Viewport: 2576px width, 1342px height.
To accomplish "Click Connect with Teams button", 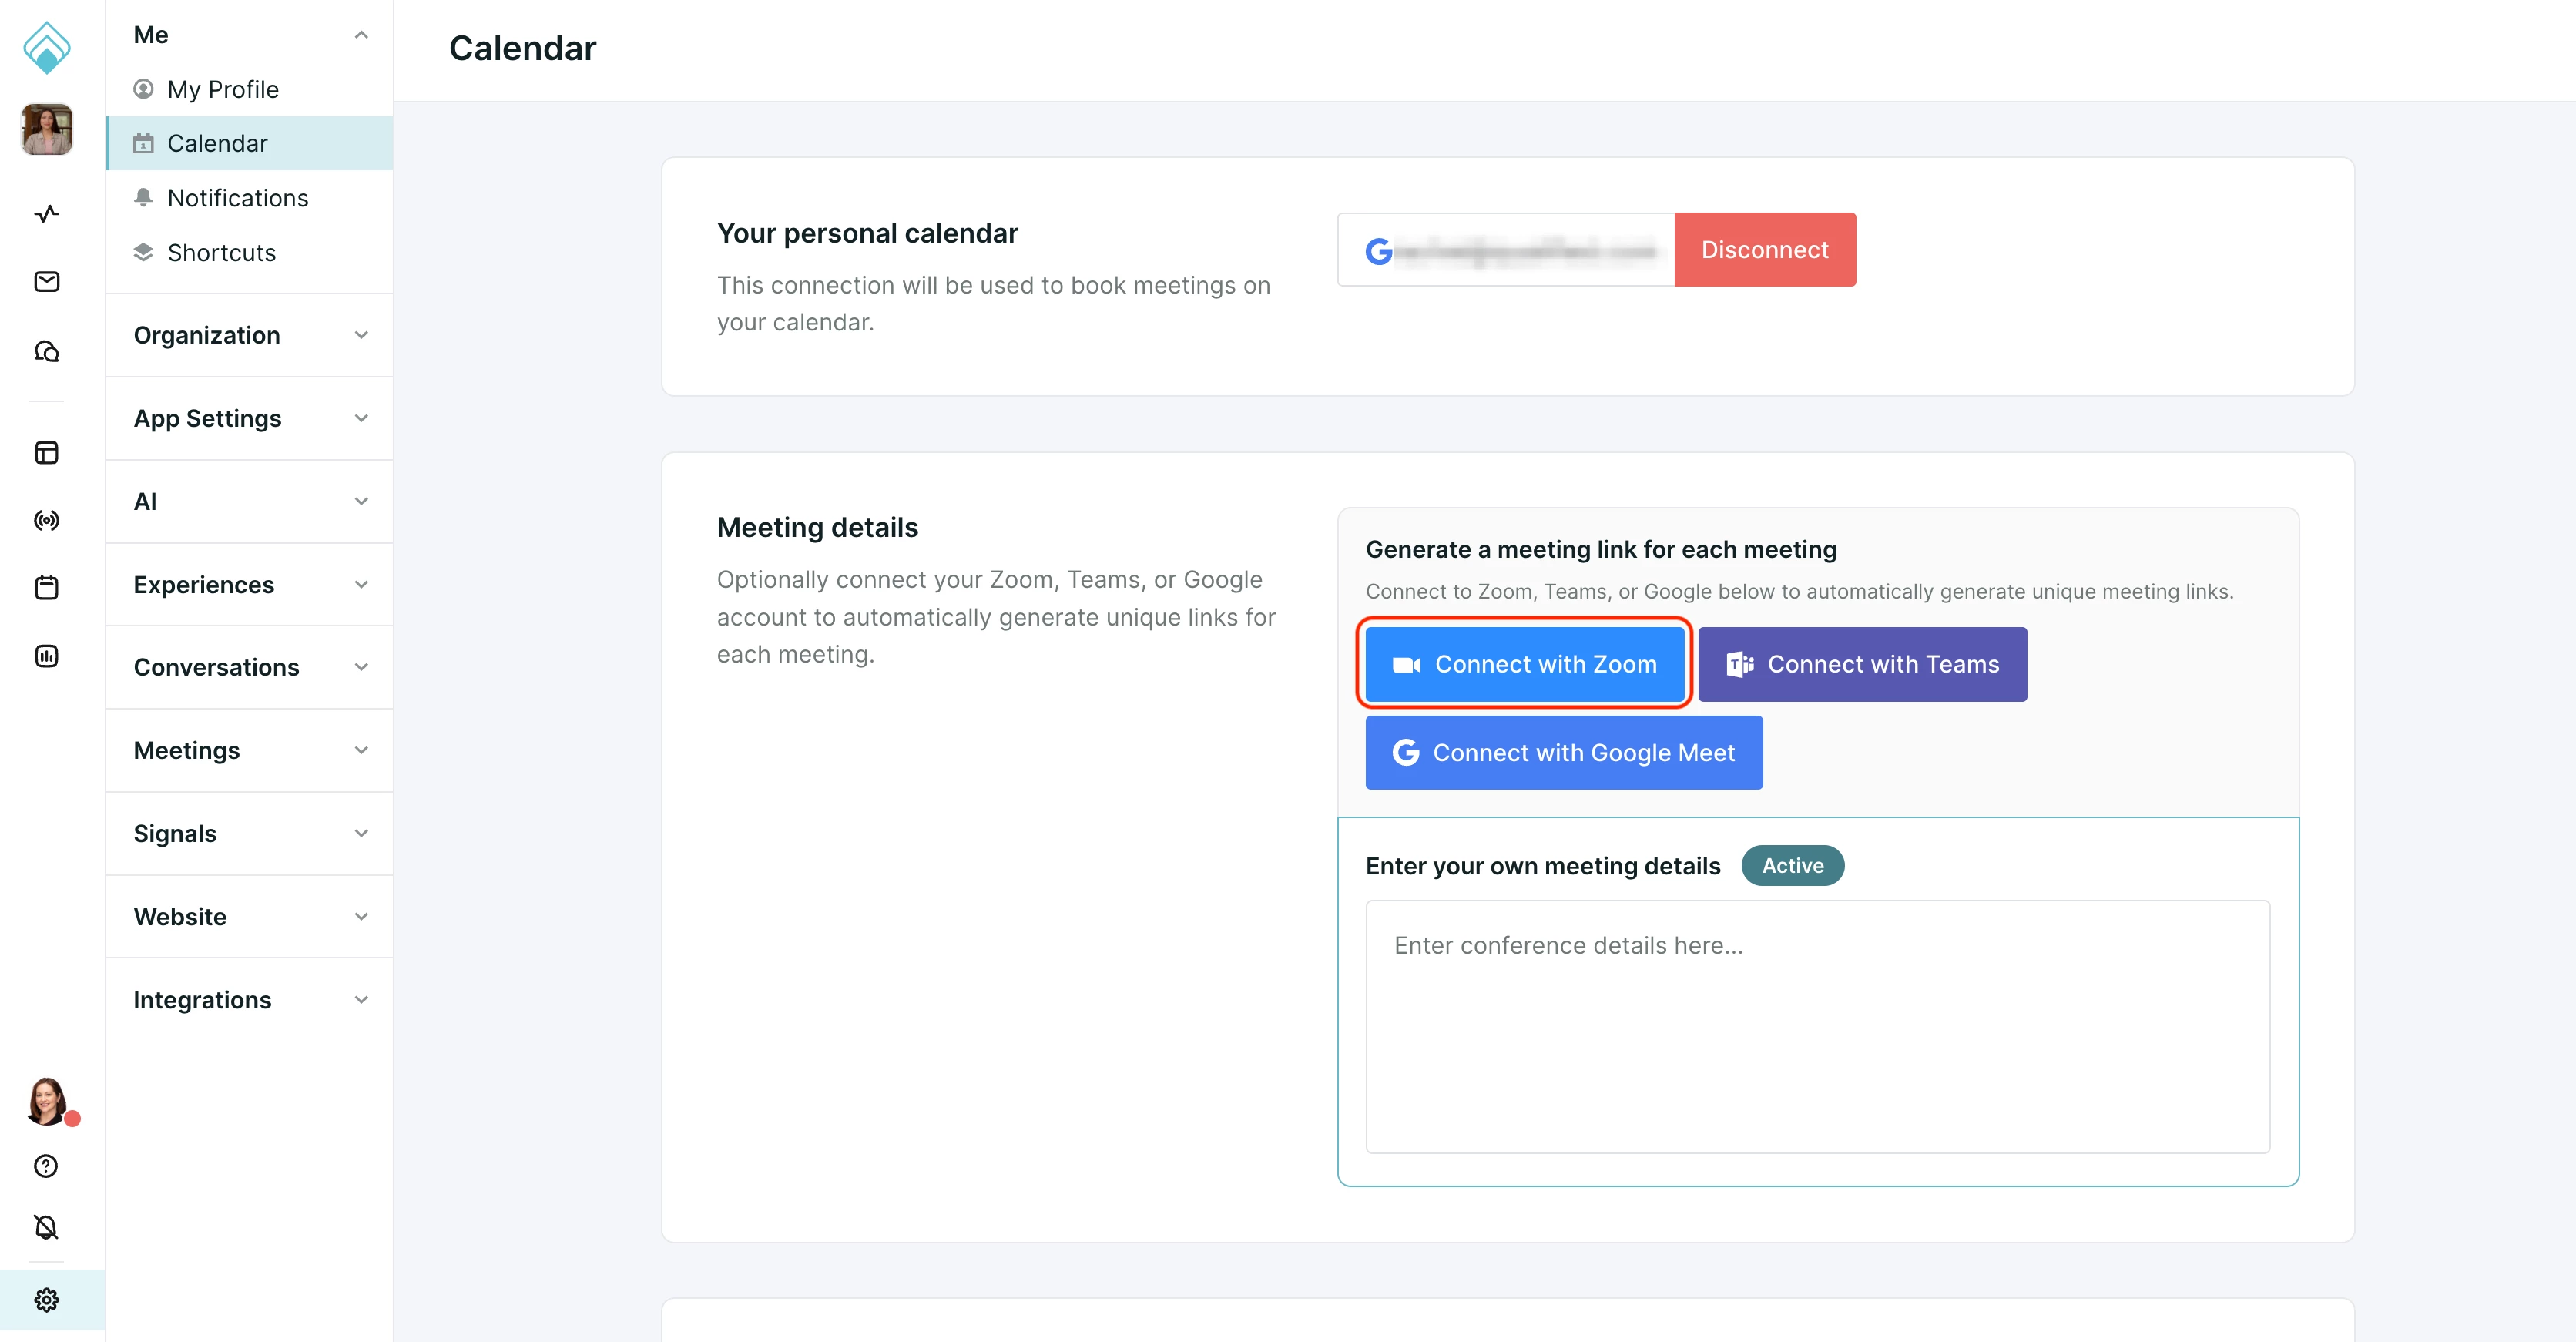I will click(x=1861, y=664).
